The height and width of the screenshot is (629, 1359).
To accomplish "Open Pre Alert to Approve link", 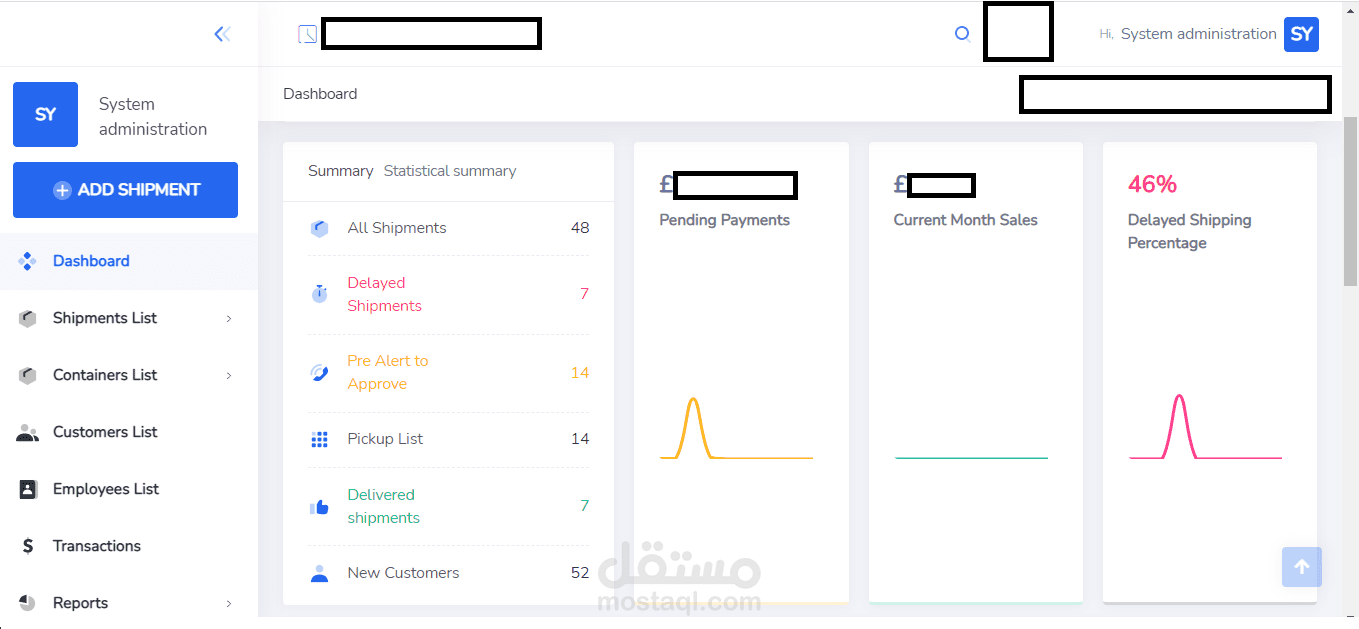I will 387,372.
